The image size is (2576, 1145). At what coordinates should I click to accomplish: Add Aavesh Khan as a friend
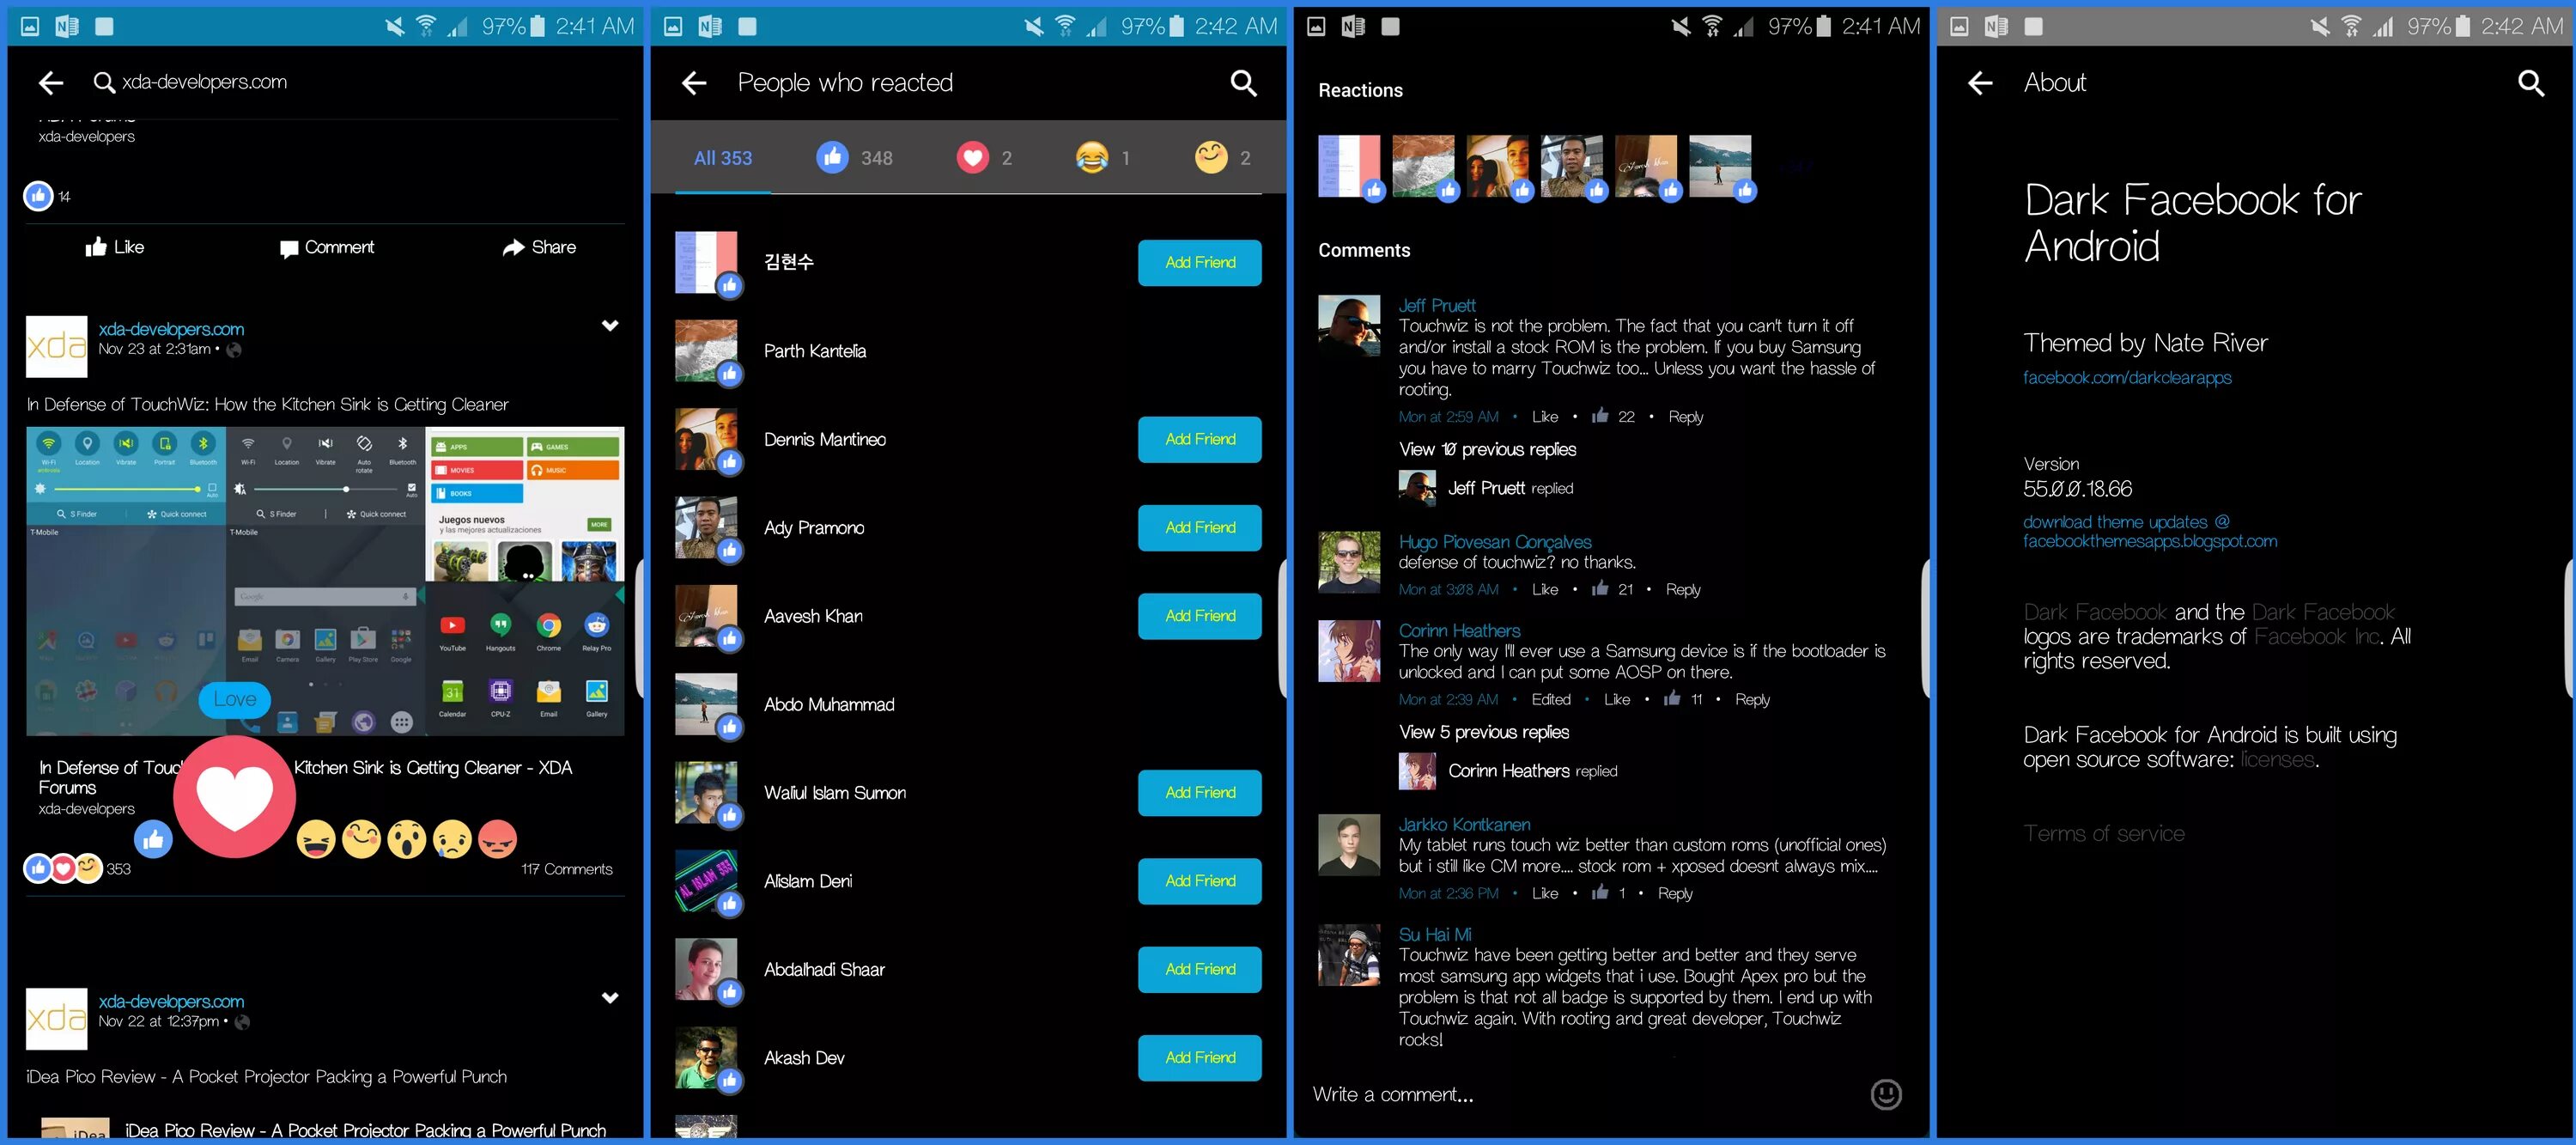1199,616
